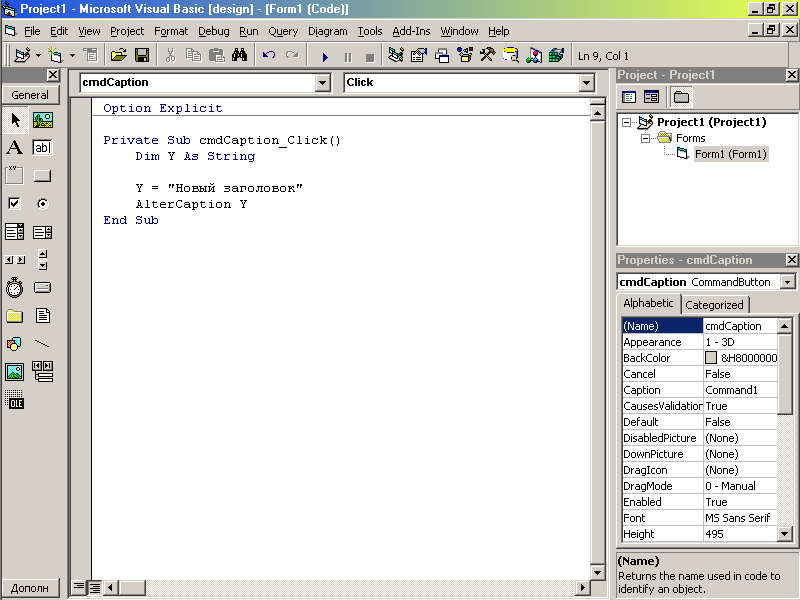Click the Дополн toolbox tab button
800x600 pixels.
tap(30, 588)
